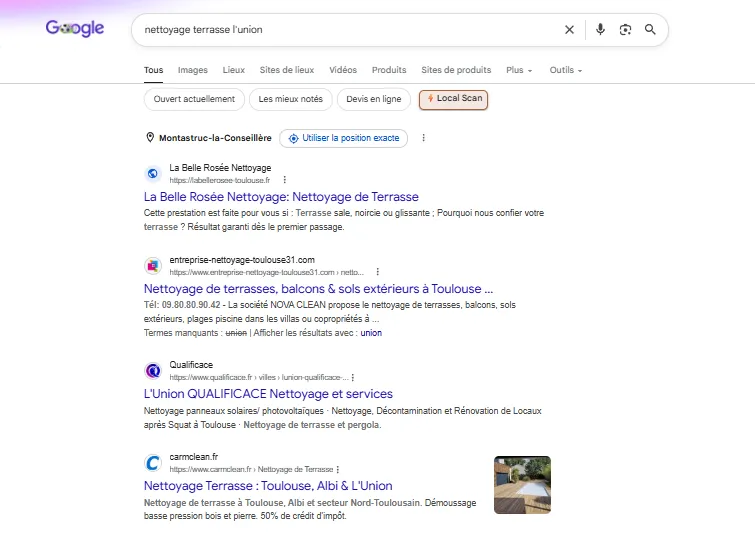
Task: Click the Qualificace site name text
Action: pos(191,365)
